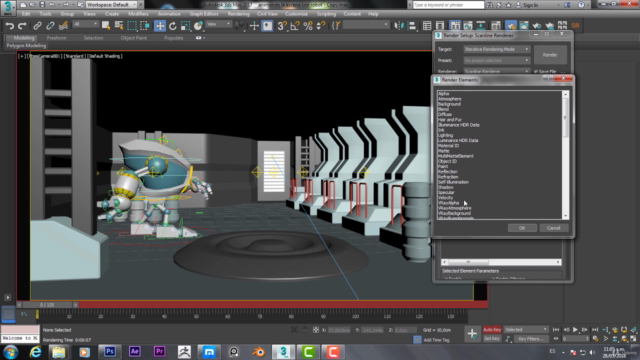Viewport: 640px width, 360px height.
Task: Activate the Select and Link tool
Action: pos(37,26)
